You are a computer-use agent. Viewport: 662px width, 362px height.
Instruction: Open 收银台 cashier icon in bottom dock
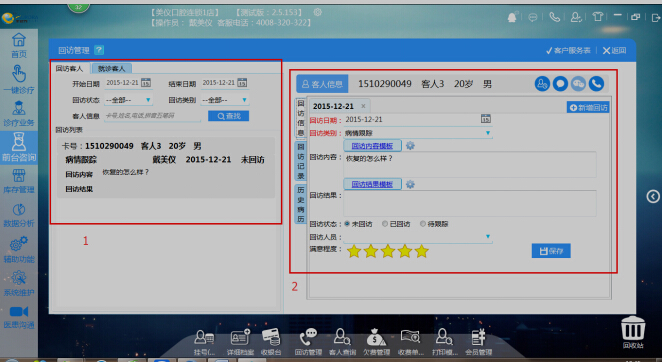click(271, 342)
